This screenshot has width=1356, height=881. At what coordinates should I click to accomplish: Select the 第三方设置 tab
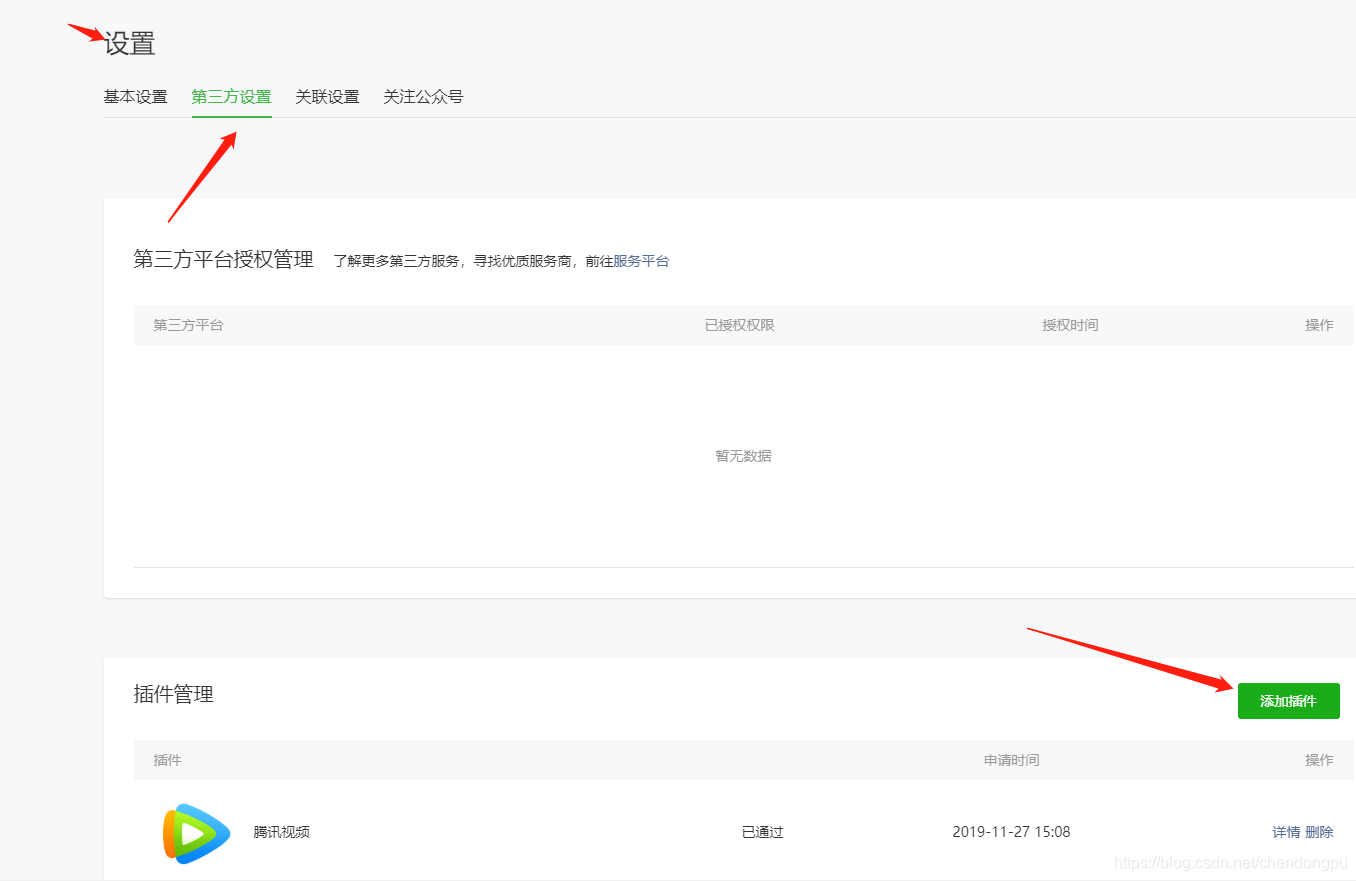231,97
